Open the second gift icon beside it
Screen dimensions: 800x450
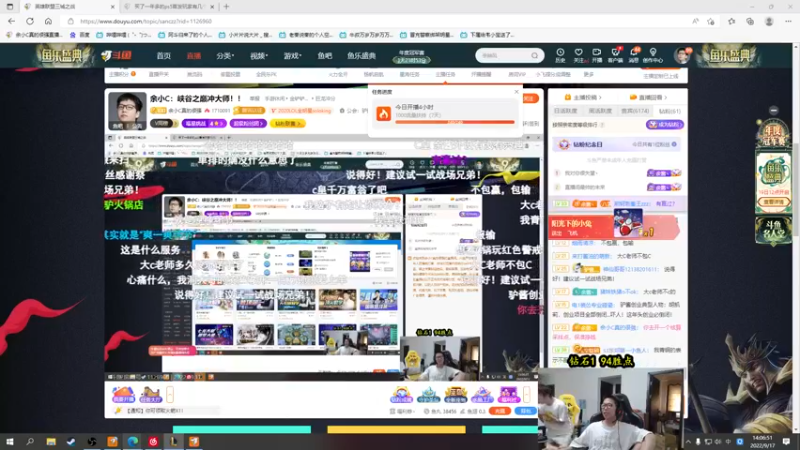click(151, 394)
